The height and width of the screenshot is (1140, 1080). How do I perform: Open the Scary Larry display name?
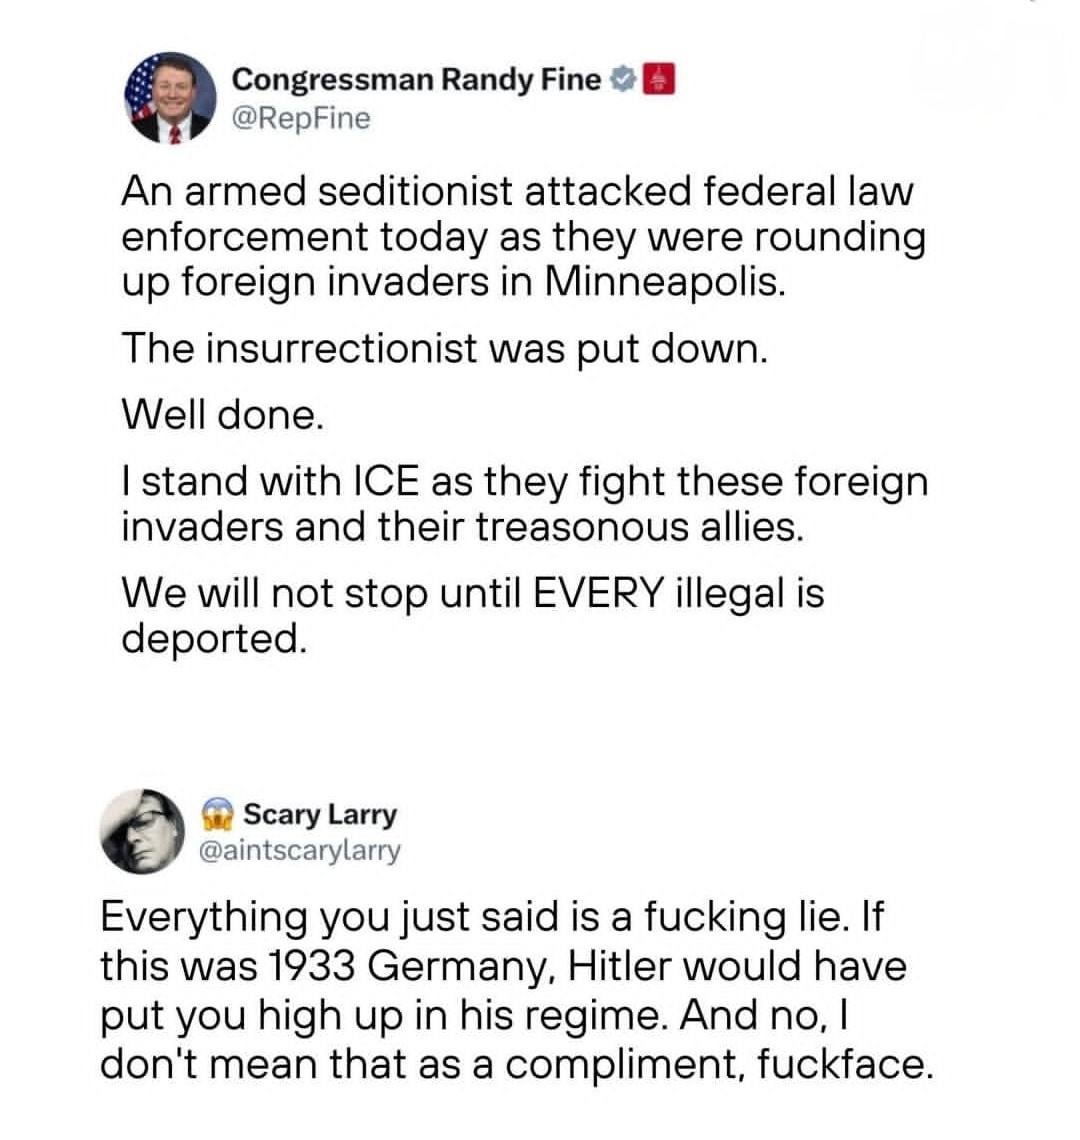click(x=320, y=814)
